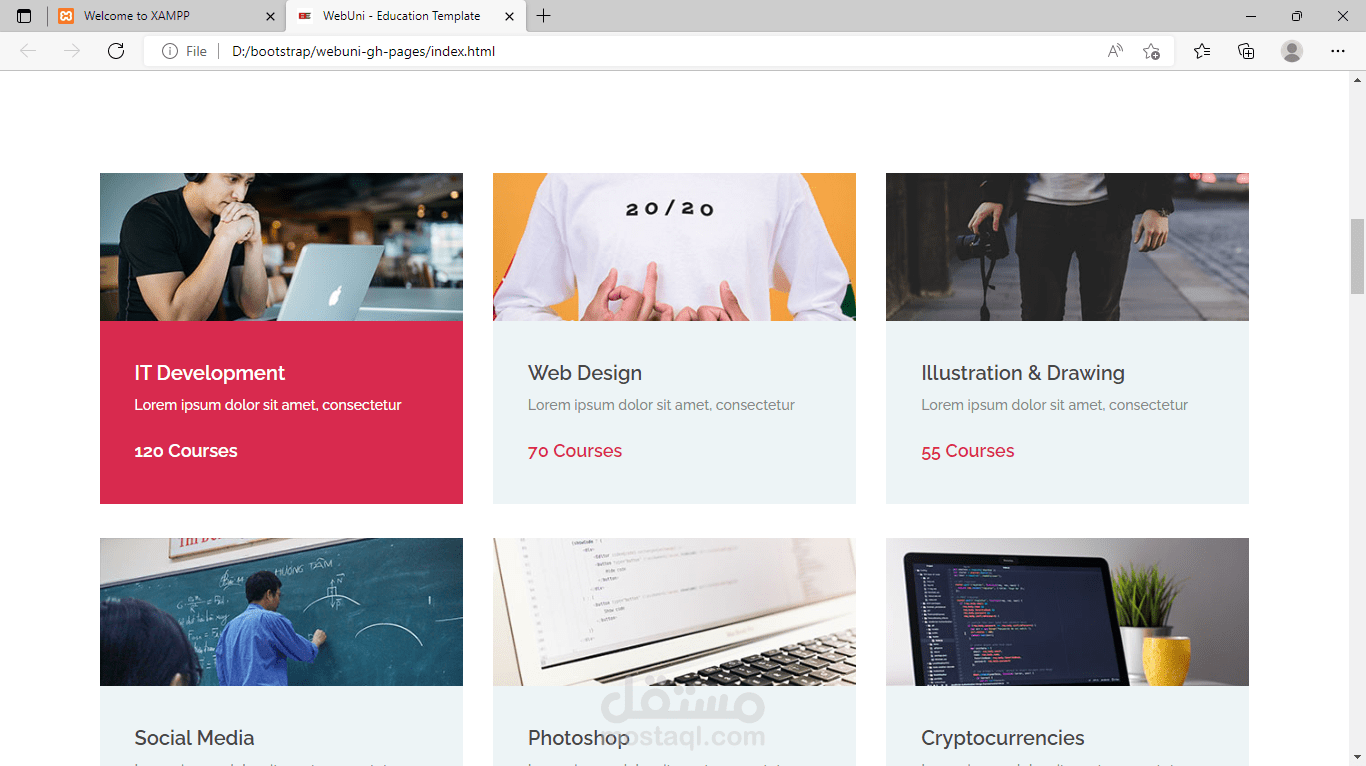Screen dimensions: 1366x766
Task: Click the Photoshop course laptop image
Action: (674, 612)
